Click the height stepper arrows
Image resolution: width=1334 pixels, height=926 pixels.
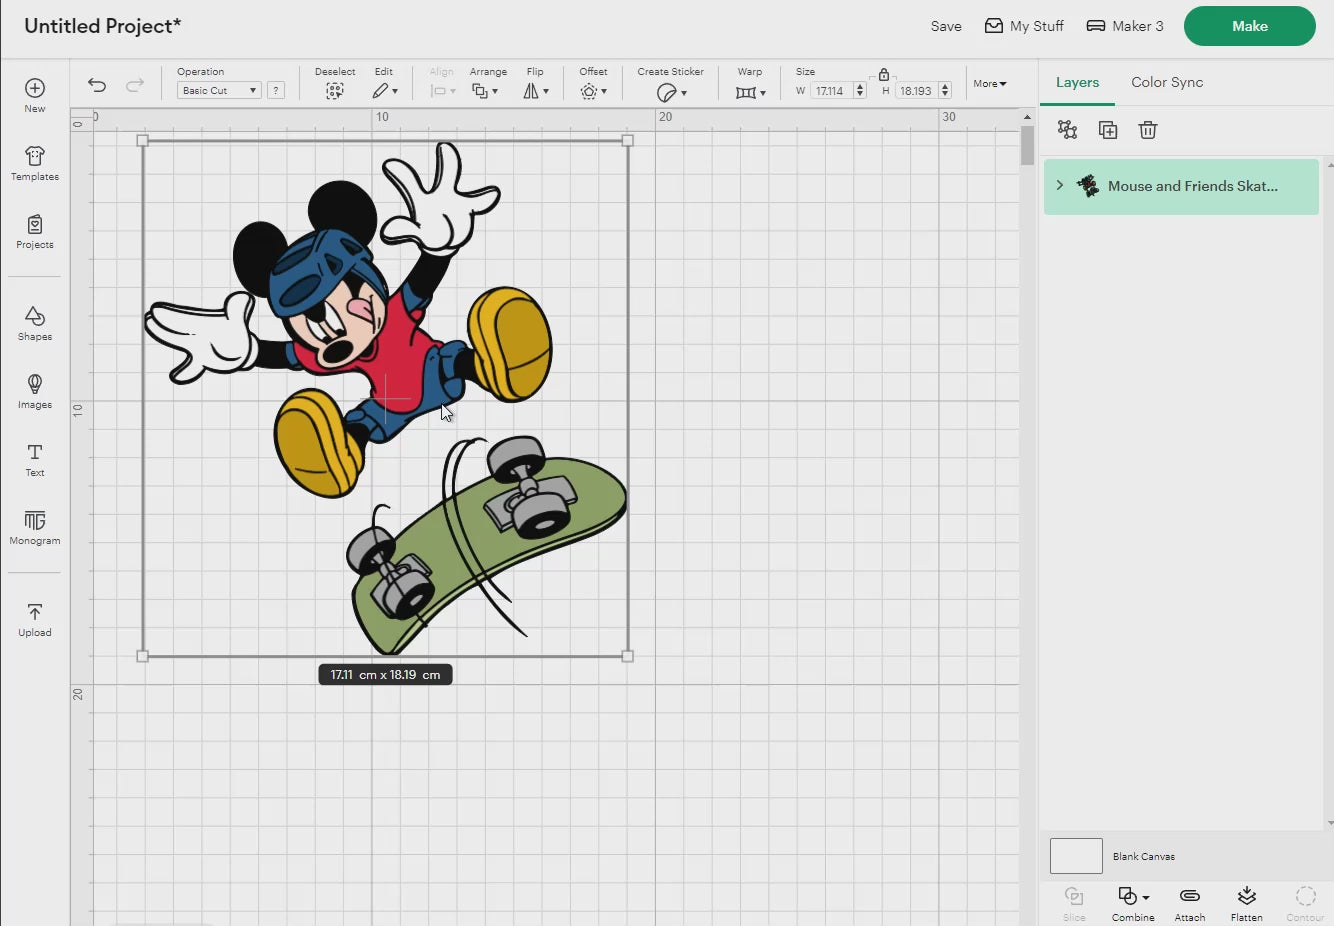[945, 91]
